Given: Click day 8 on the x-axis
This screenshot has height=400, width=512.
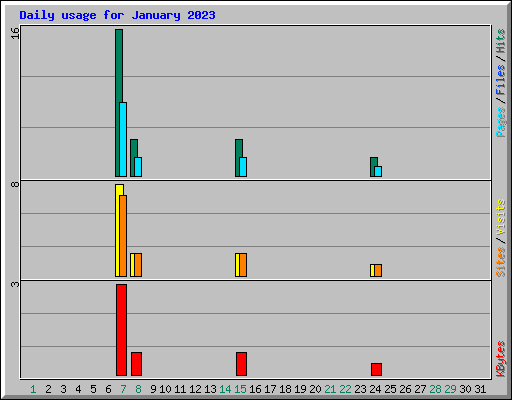Looking at the screenshot, I should click(x=138, y=389).
